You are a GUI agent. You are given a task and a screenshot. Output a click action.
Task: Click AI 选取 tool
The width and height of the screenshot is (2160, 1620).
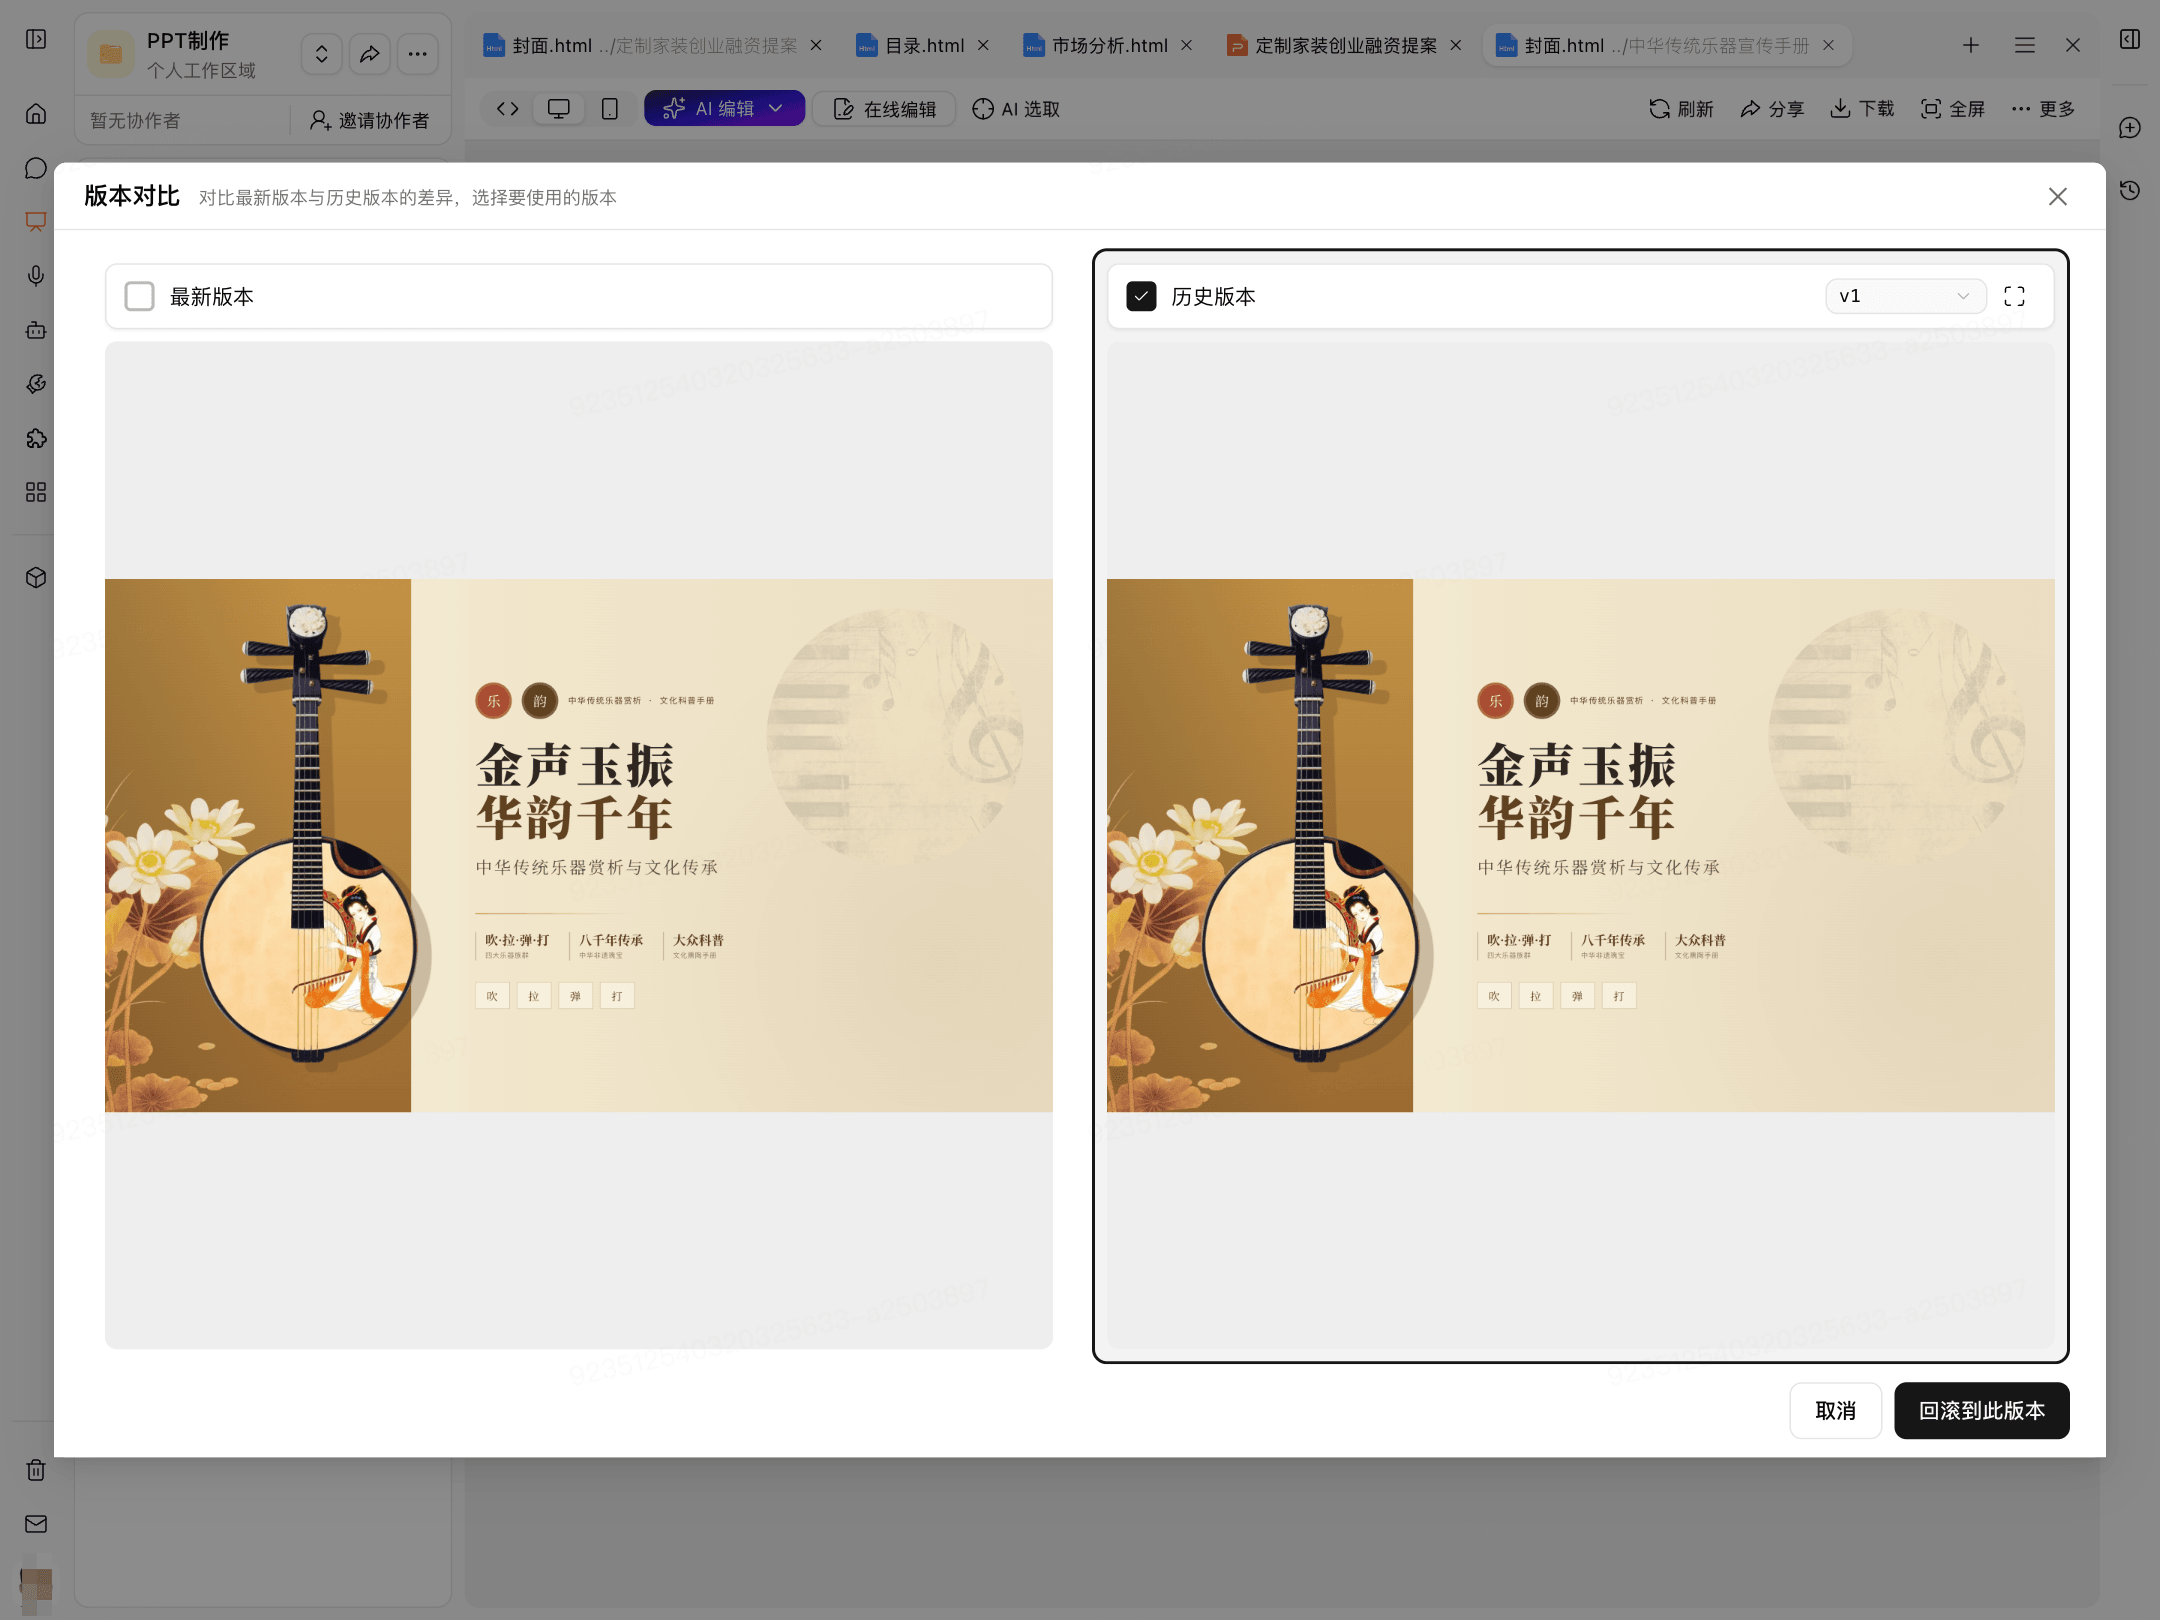click(1016, 109)
